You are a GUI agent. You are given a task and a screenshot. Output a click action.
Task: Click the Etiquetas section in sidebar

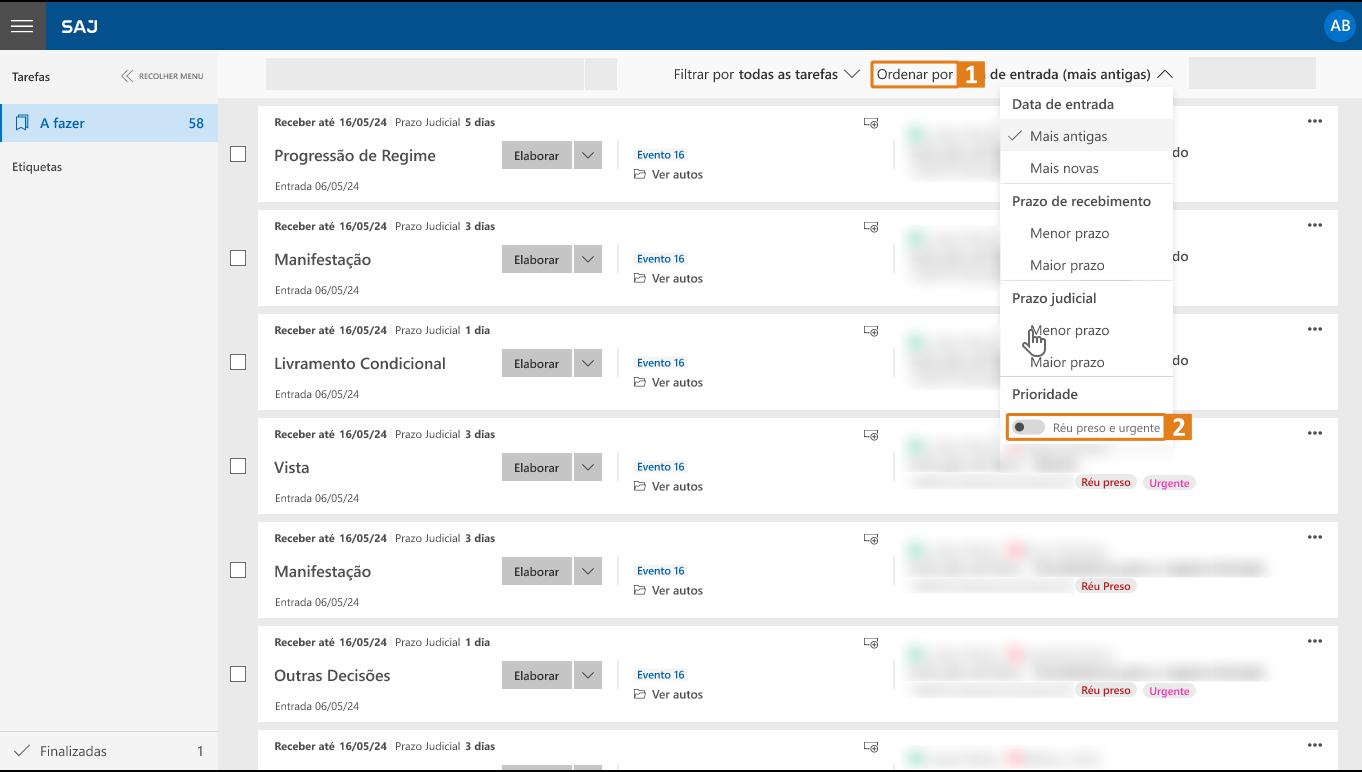pos(37,167)
